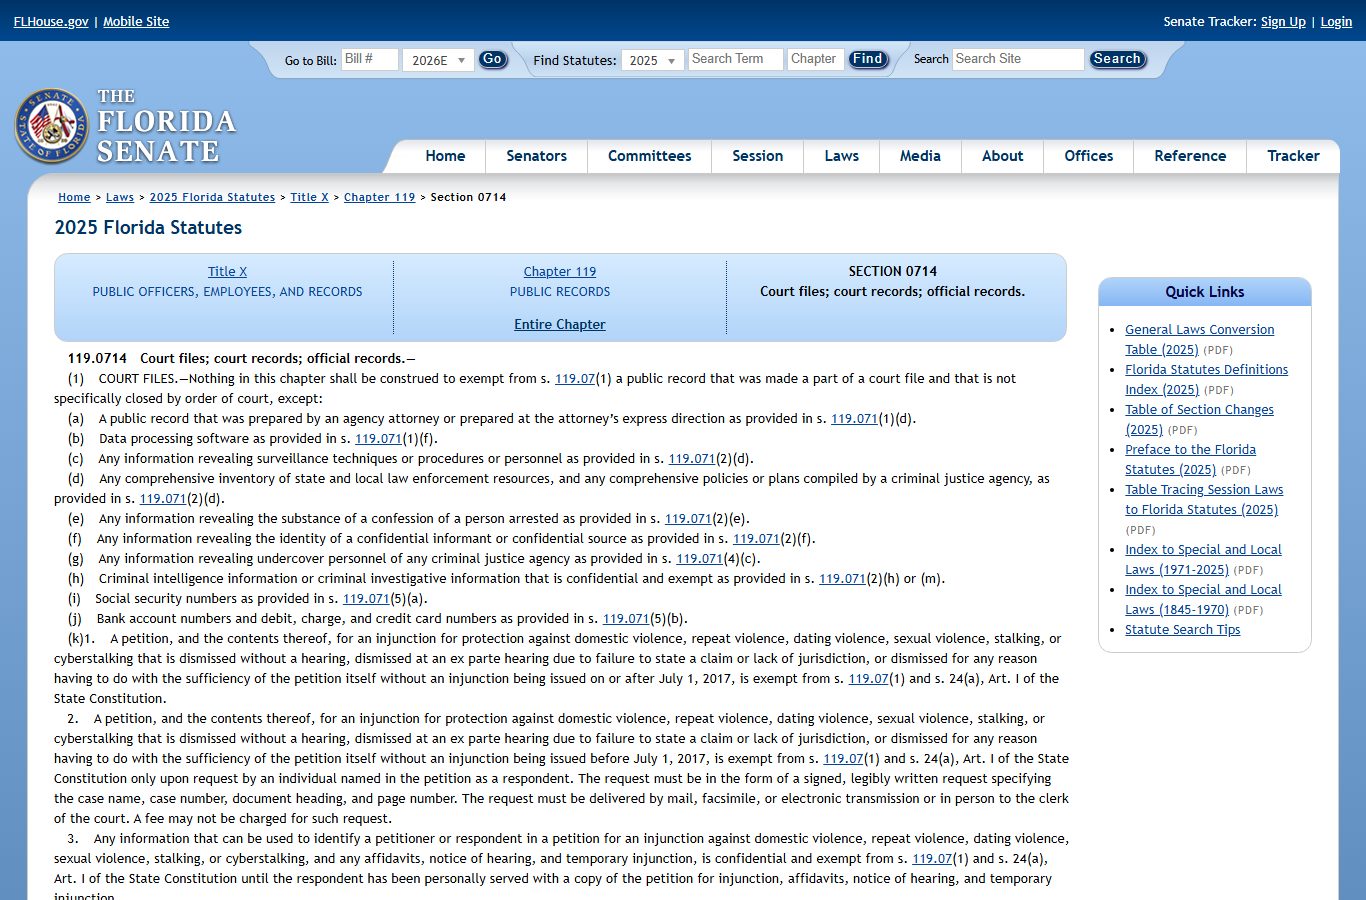Go to the Mobile Site link

[x=136, y=21]
